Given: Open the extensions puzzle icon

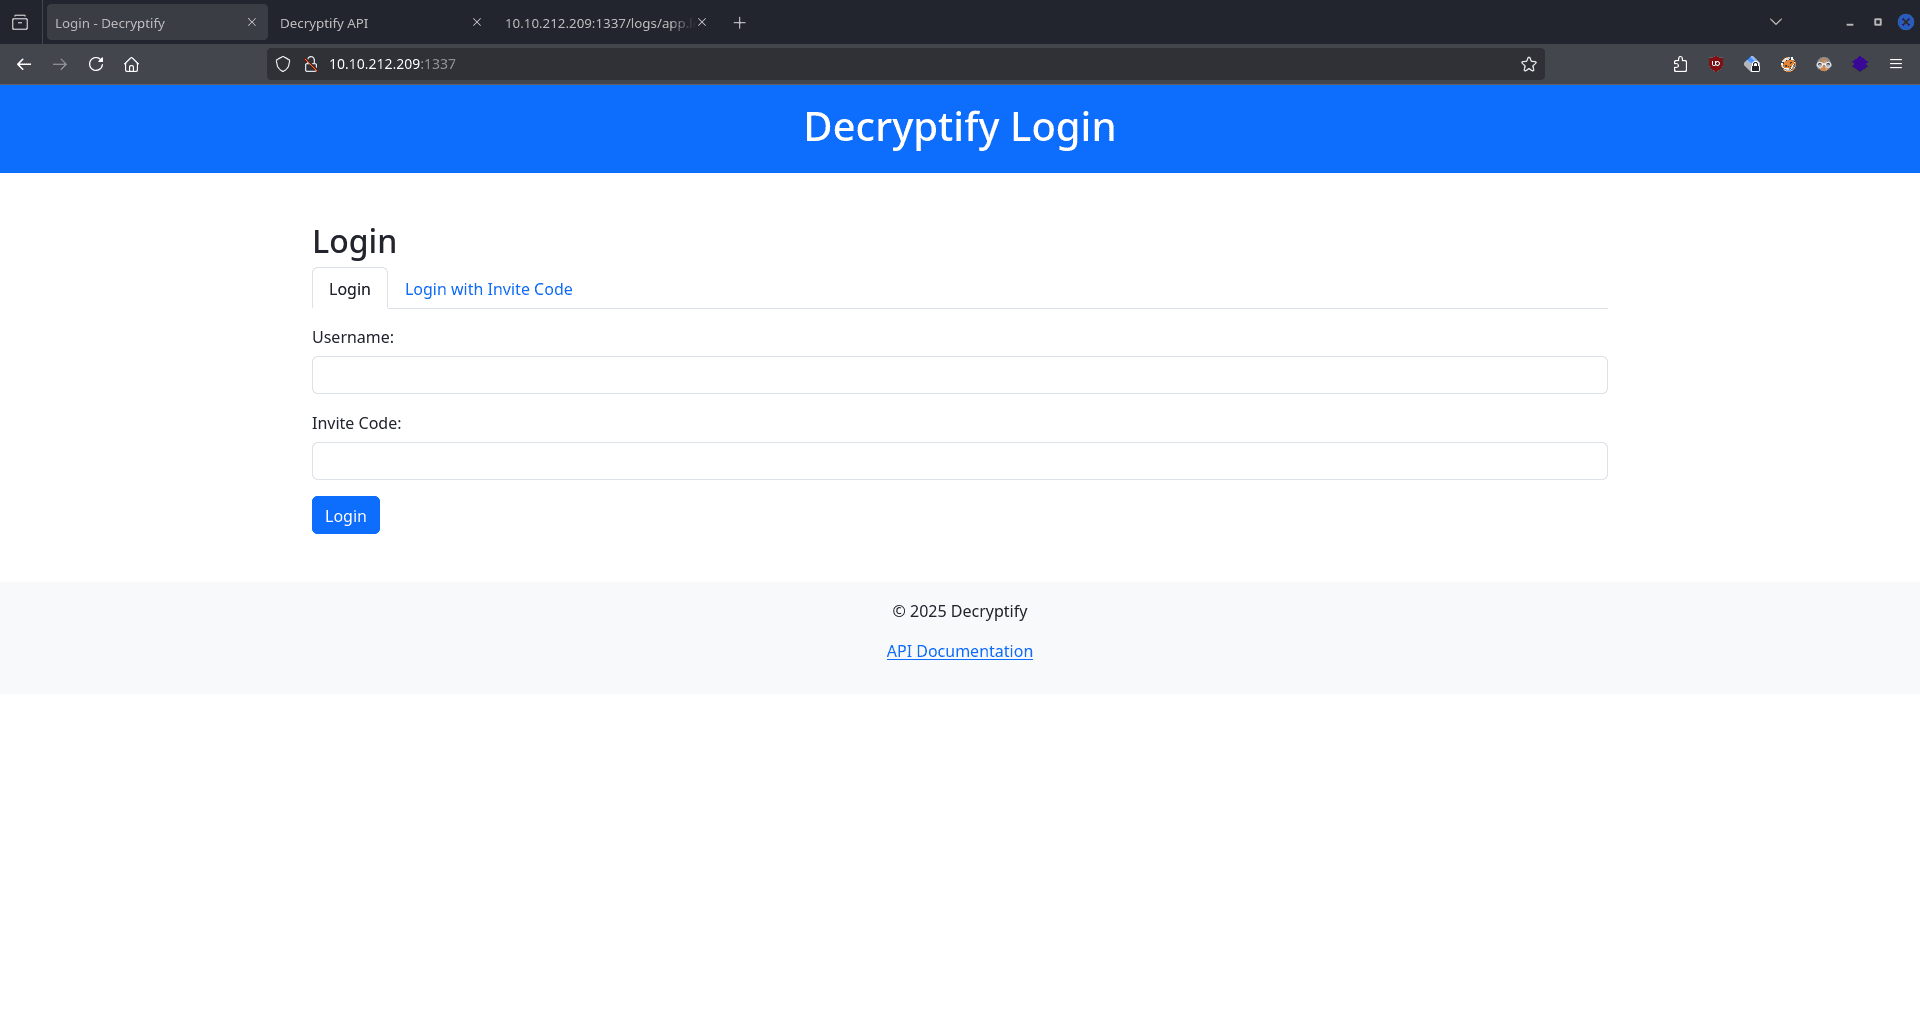Looking at the screenshot, I should pyautogui.click(x=1680, y=64).
